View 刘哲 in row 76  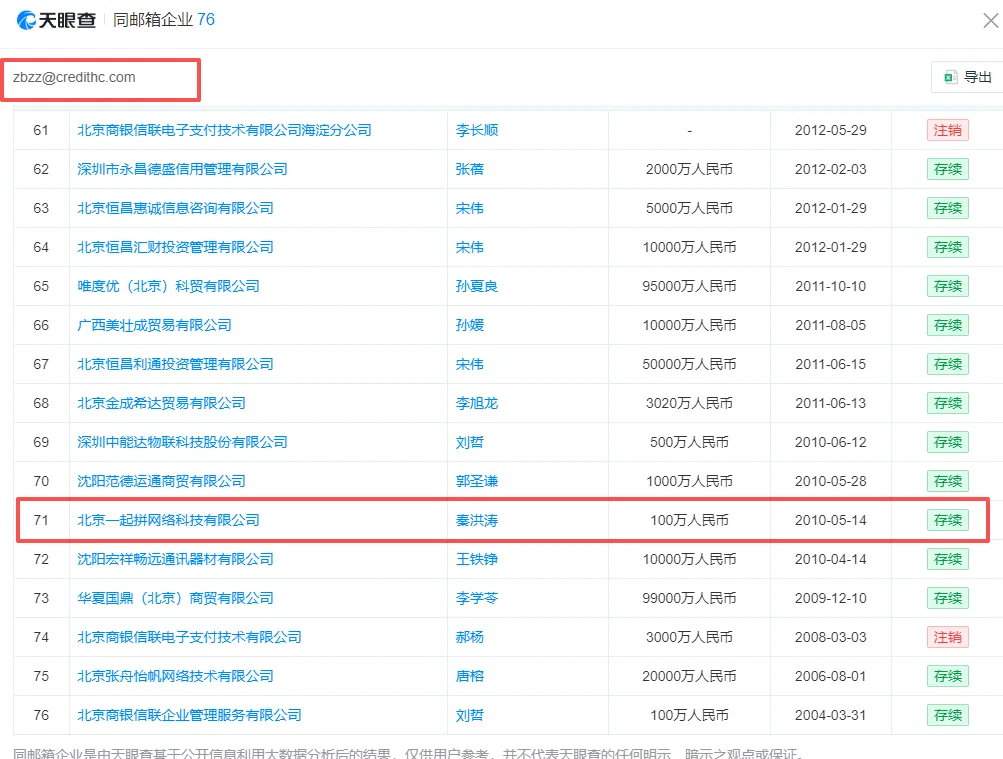tap(470, 716)
